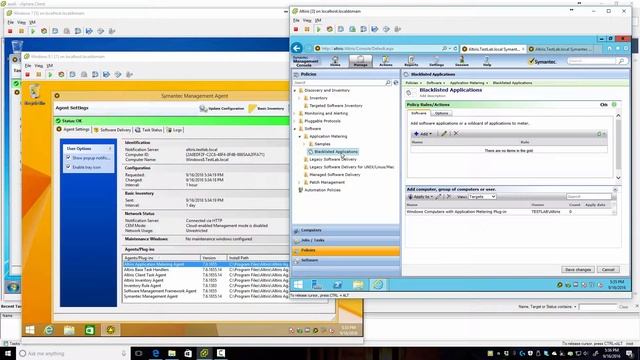640x360 pixels.
Task: Open Apply to dropdown
Action: 420,197
